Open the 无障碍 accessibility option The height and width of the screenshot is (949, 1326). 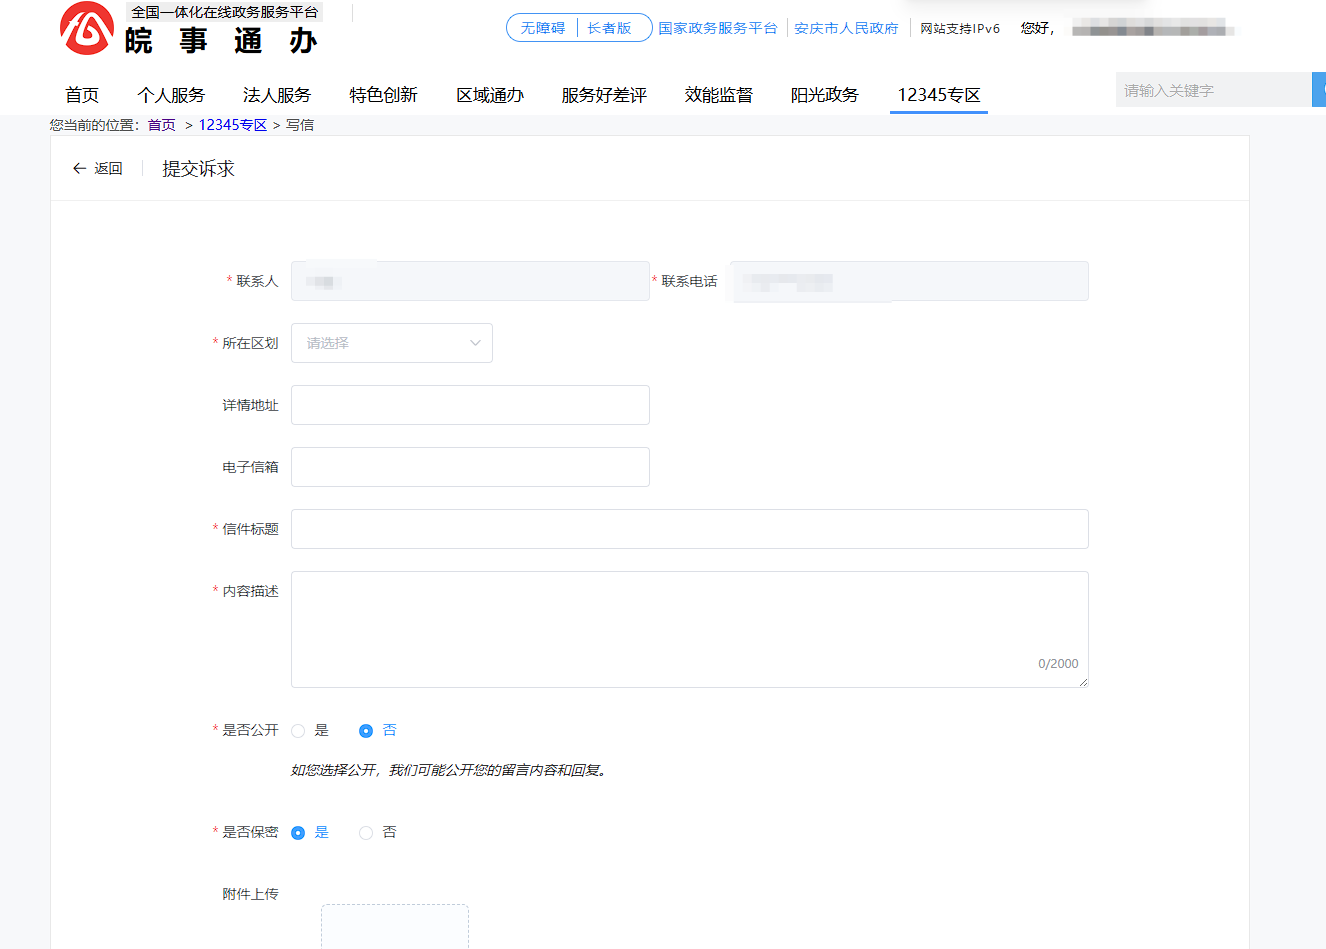[541, 28]
